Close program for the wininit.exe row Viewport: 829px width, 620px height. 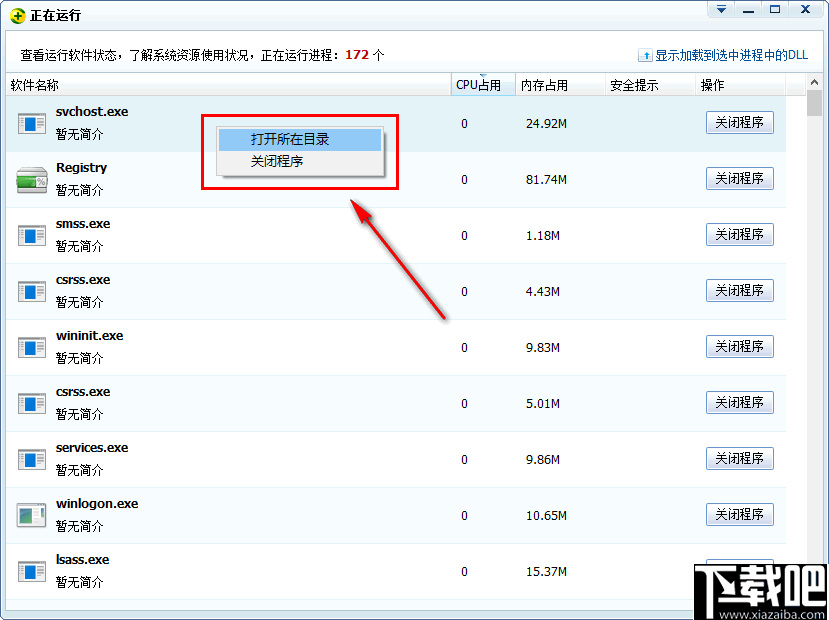[740, 347]
